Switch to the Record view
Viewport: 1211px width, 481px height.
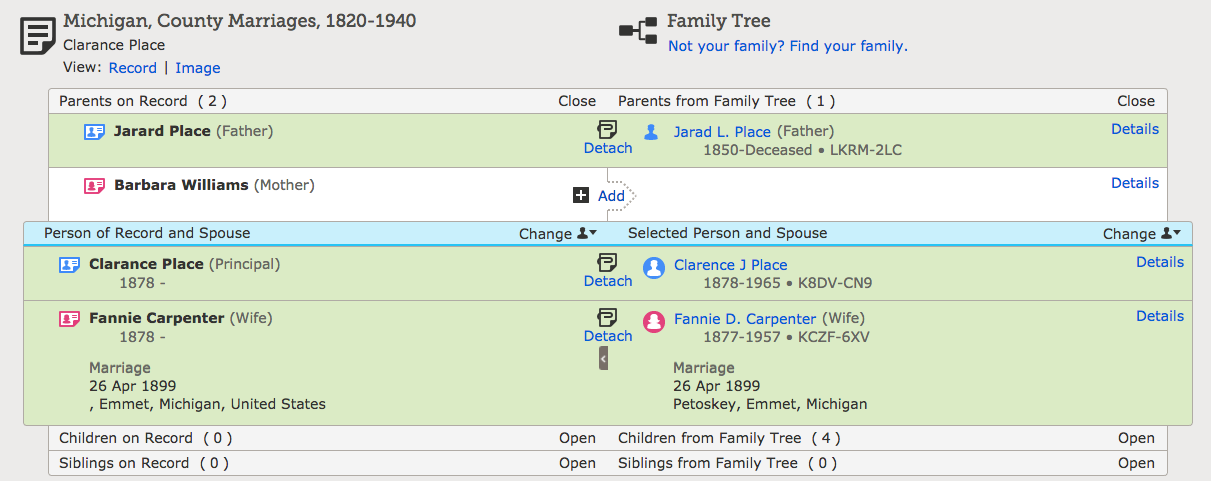coord(133,68)
